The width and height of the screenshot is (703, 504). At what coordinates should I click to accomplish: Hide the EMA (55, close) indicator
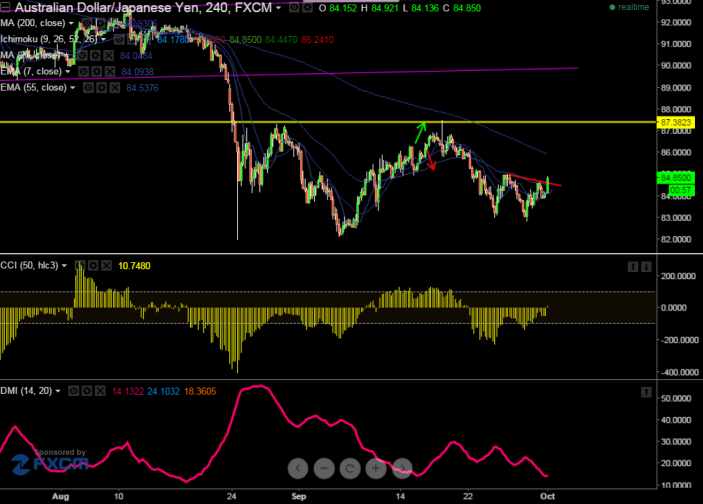point(88,88)
